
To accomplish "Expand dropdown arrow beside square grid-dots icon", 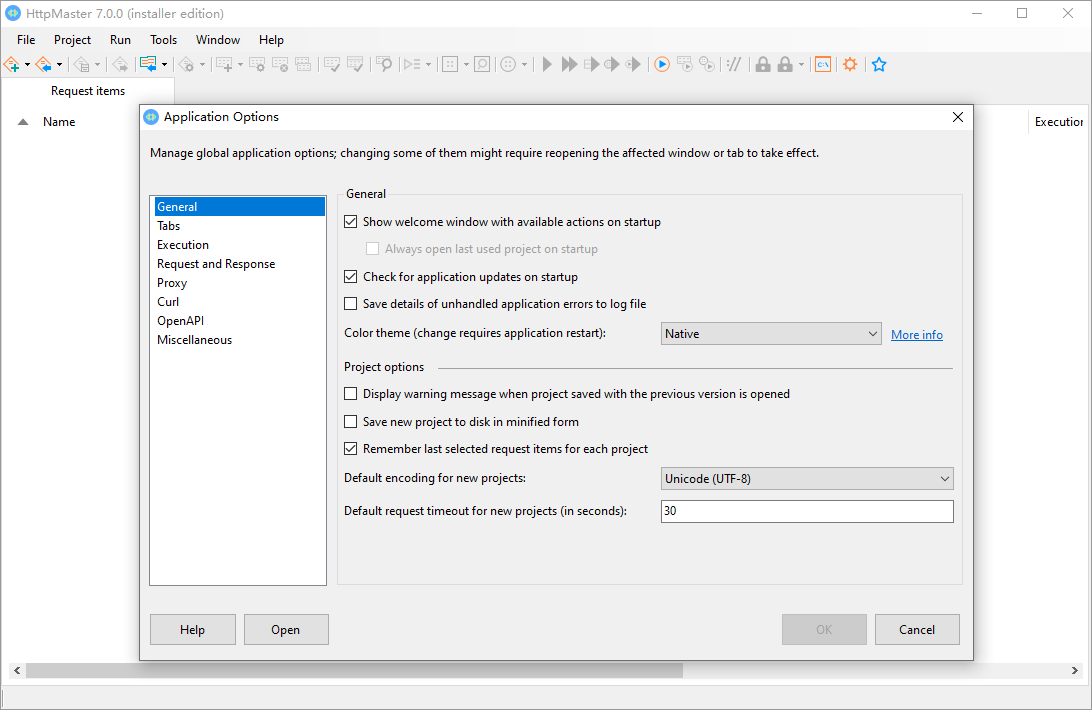I will click(x=466, y=65).
